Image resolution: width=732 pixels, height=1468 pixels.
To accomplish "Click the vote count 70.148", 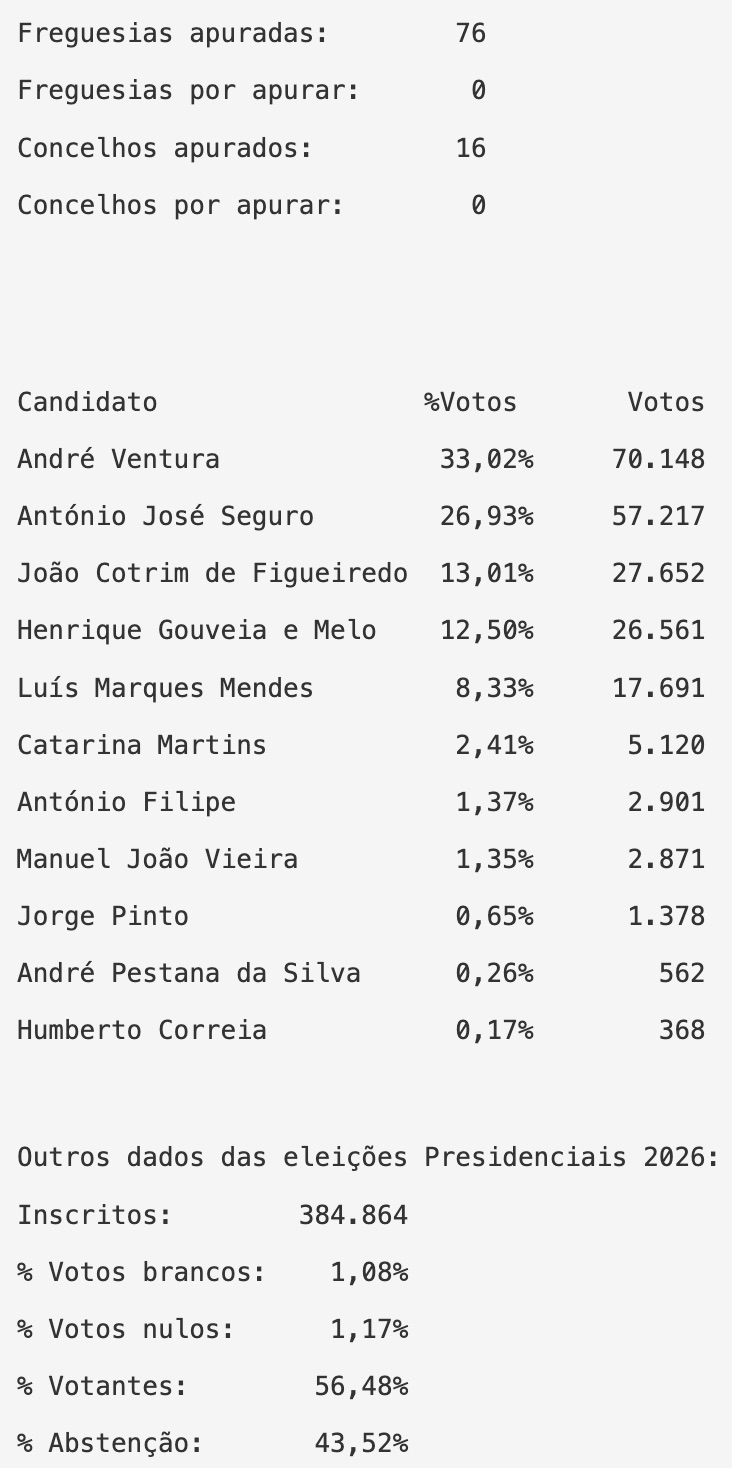I will pos(658,459).
